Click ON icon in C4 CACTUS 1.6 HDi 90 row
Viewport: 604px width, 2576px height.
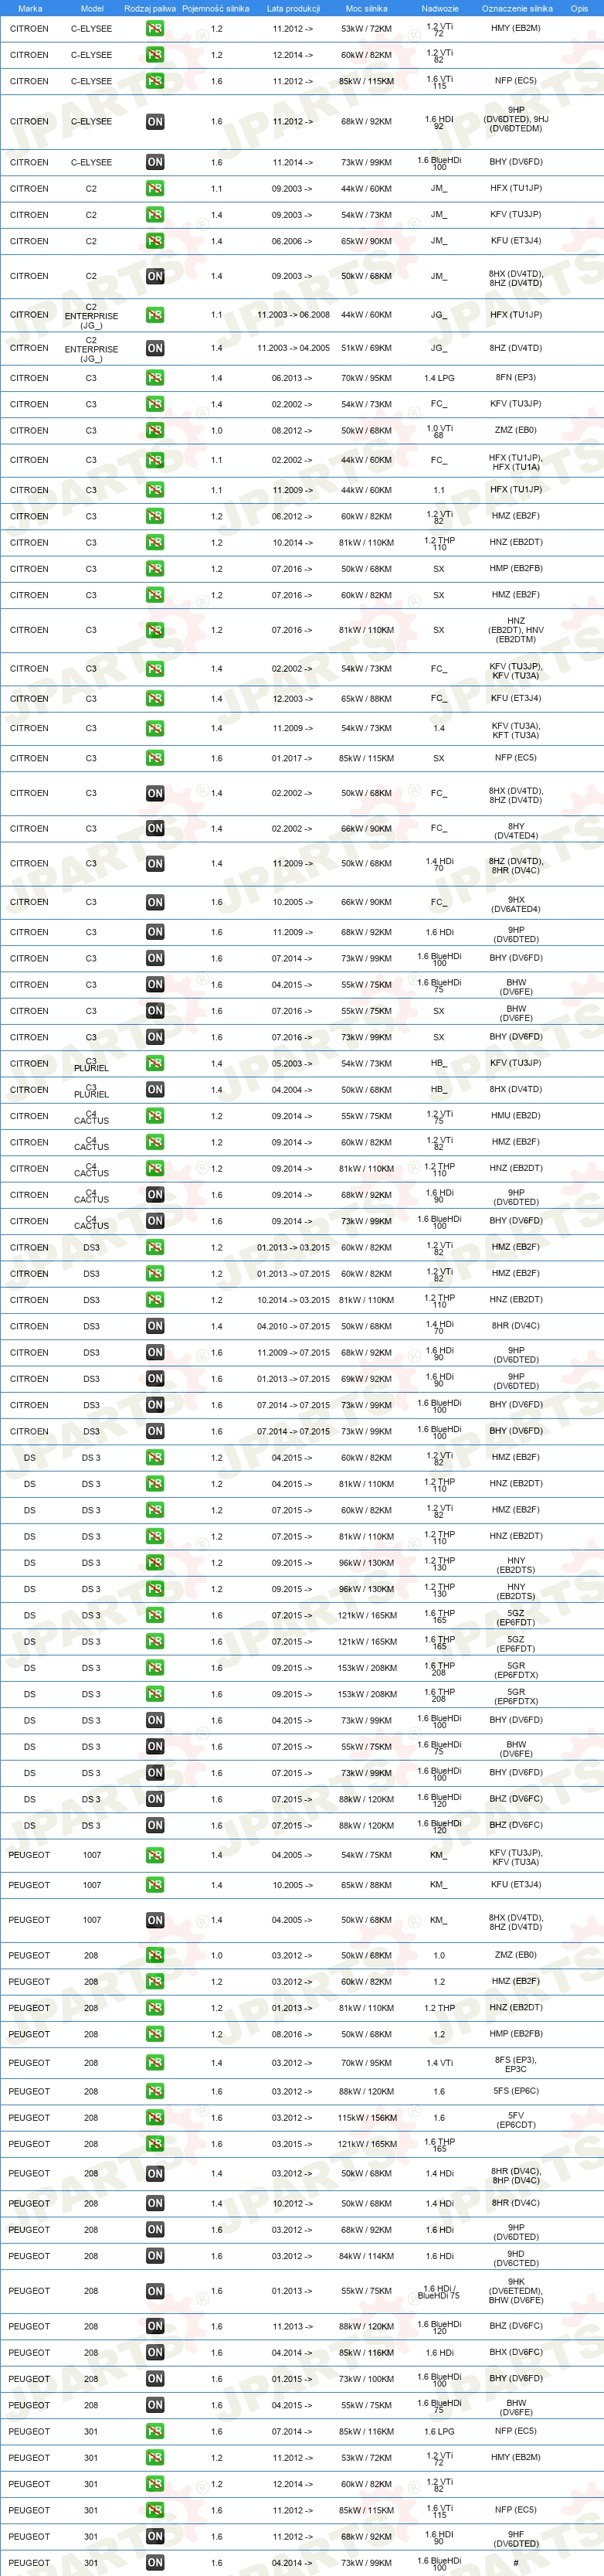click(155, 1195)
